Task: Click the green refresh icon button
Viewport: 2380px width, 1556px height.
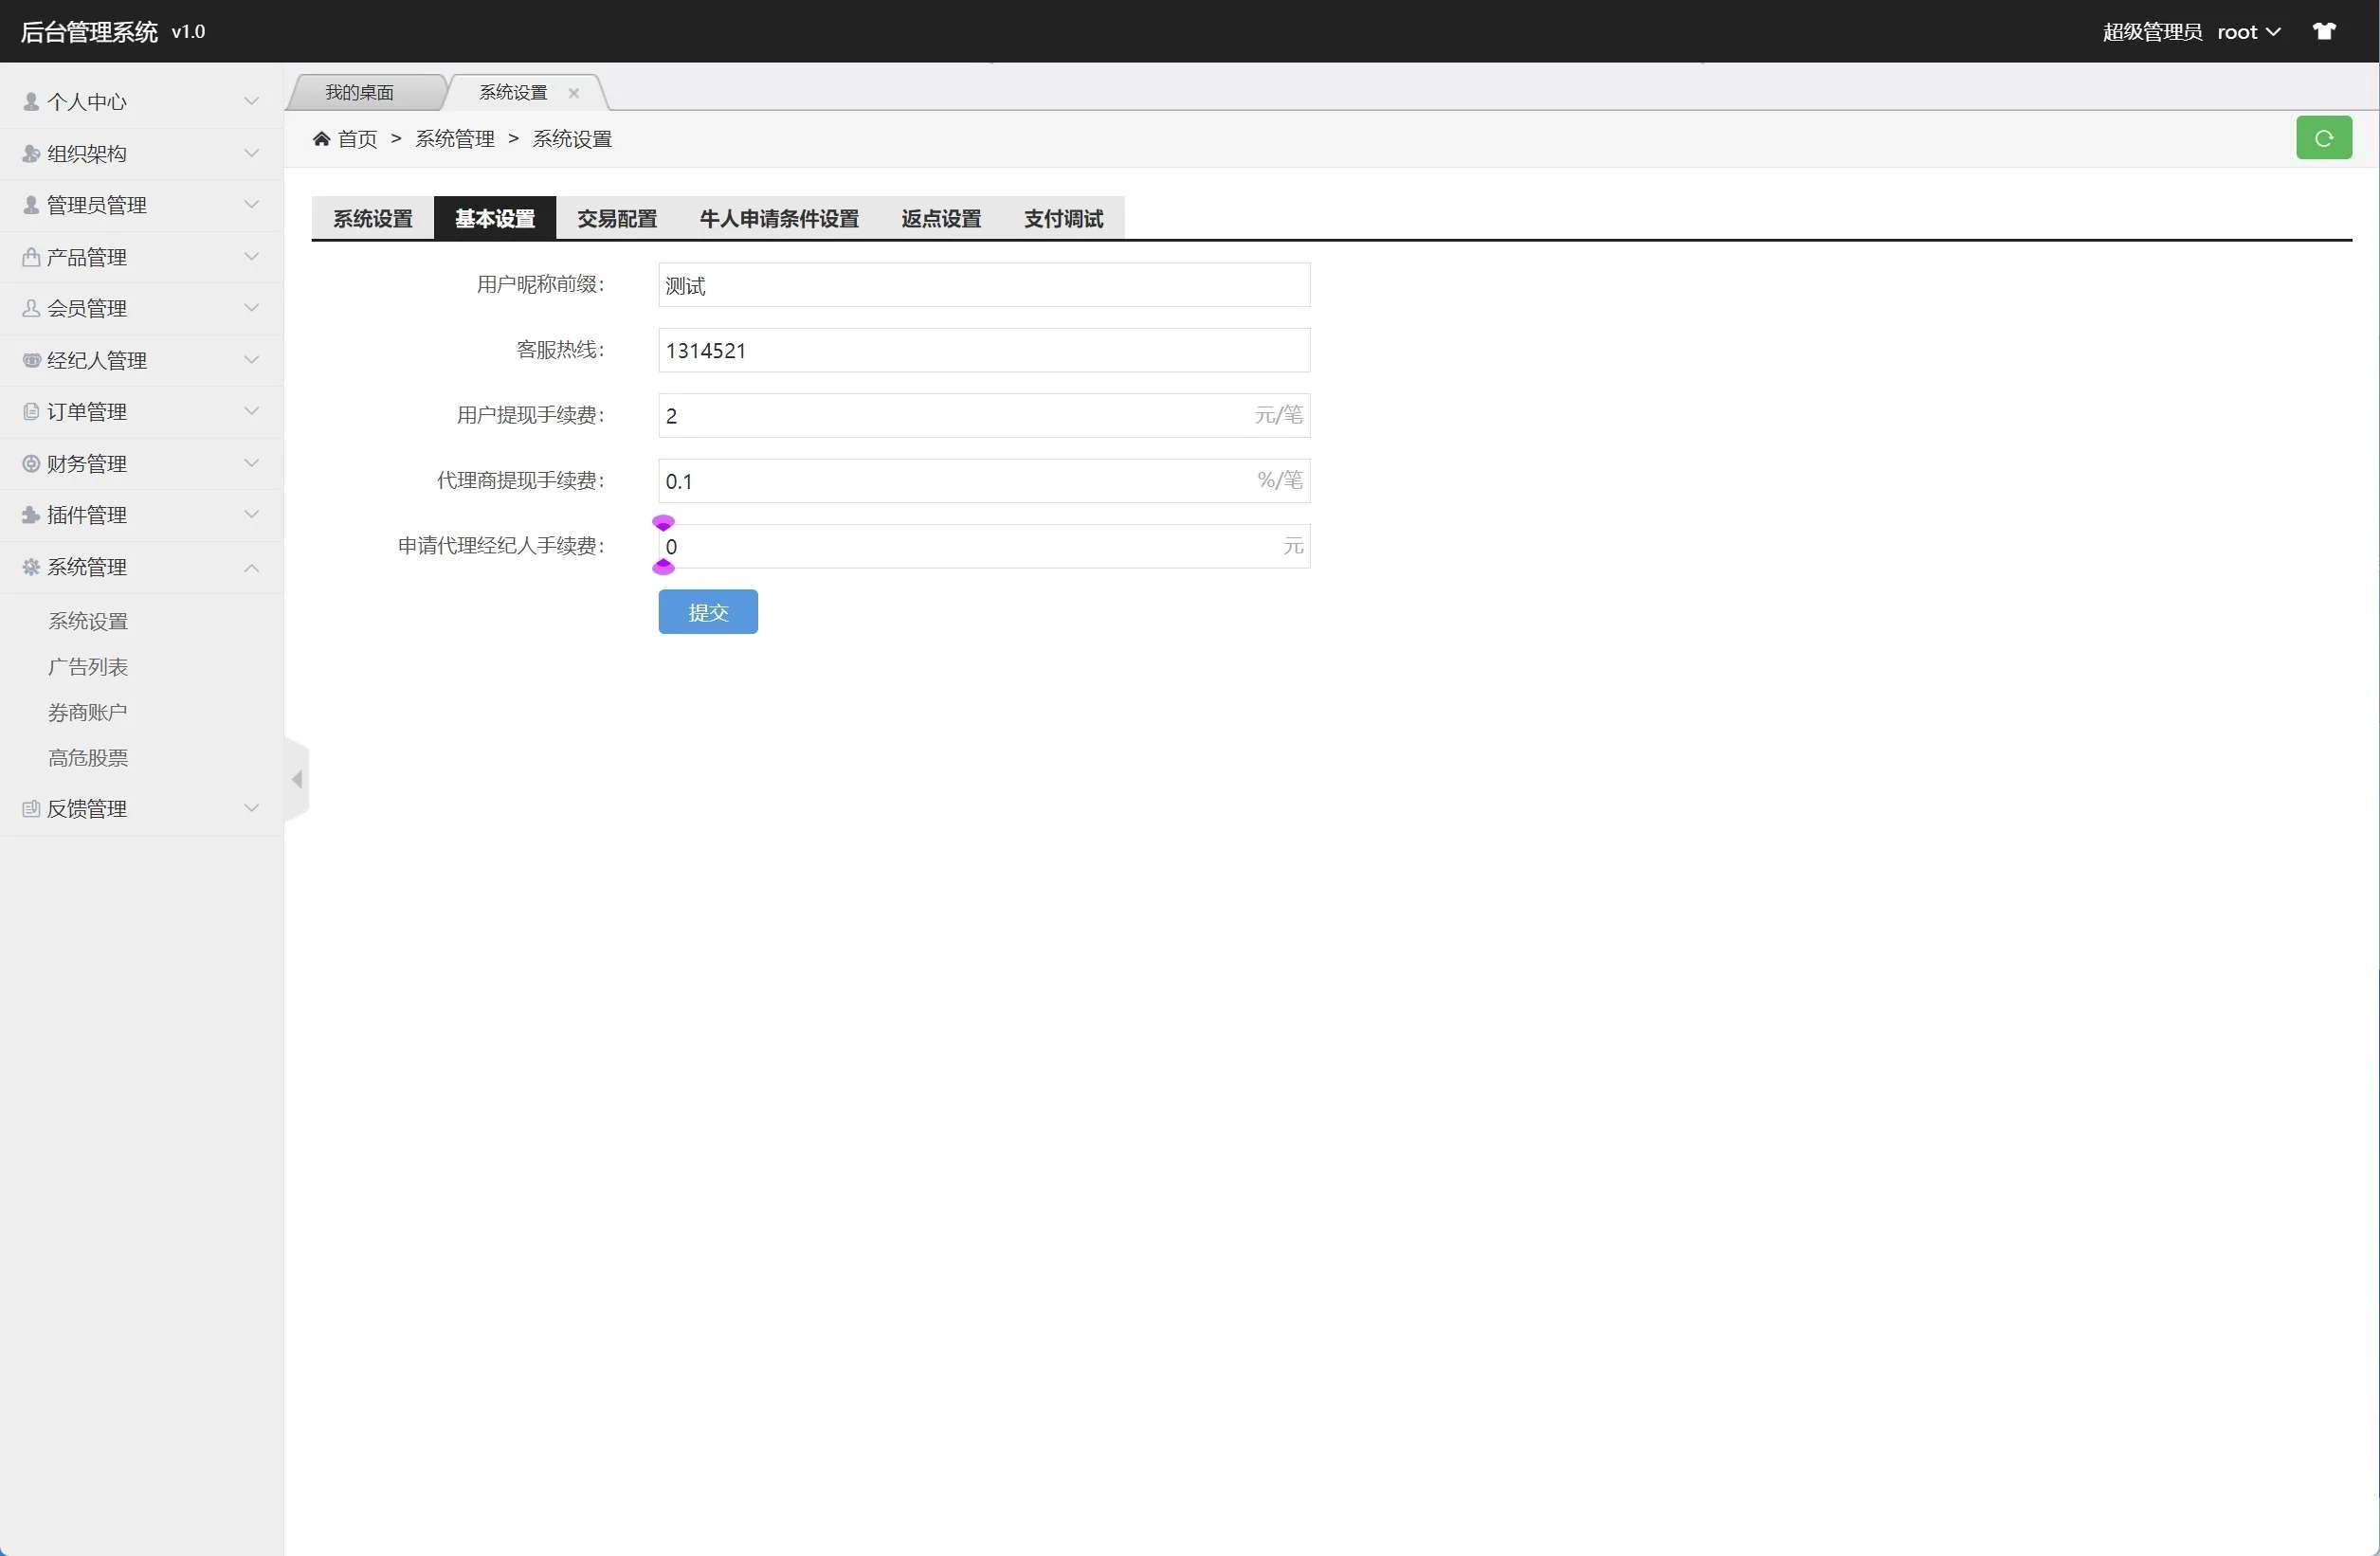Action: [2323, 138]
